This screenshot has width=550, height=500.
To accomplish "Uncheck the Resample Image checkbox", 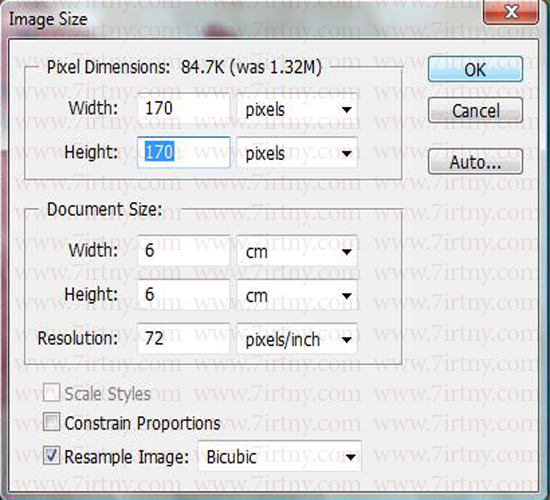I will point(51,455).
